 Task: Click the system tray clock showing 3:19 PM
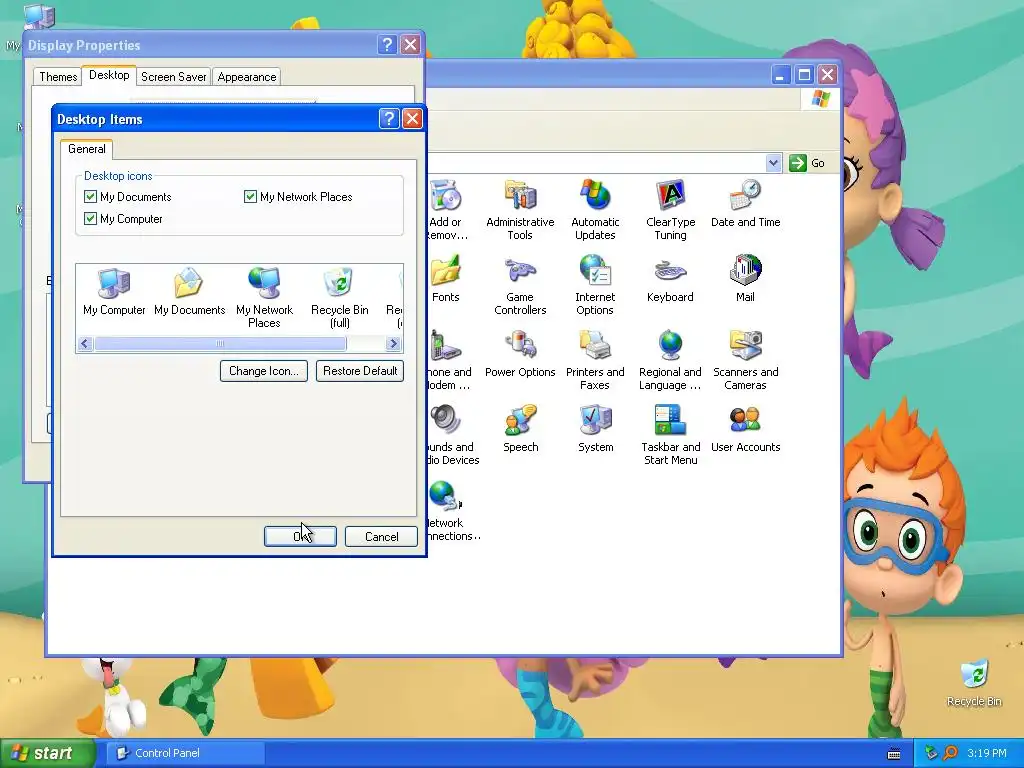click(987, 753)
